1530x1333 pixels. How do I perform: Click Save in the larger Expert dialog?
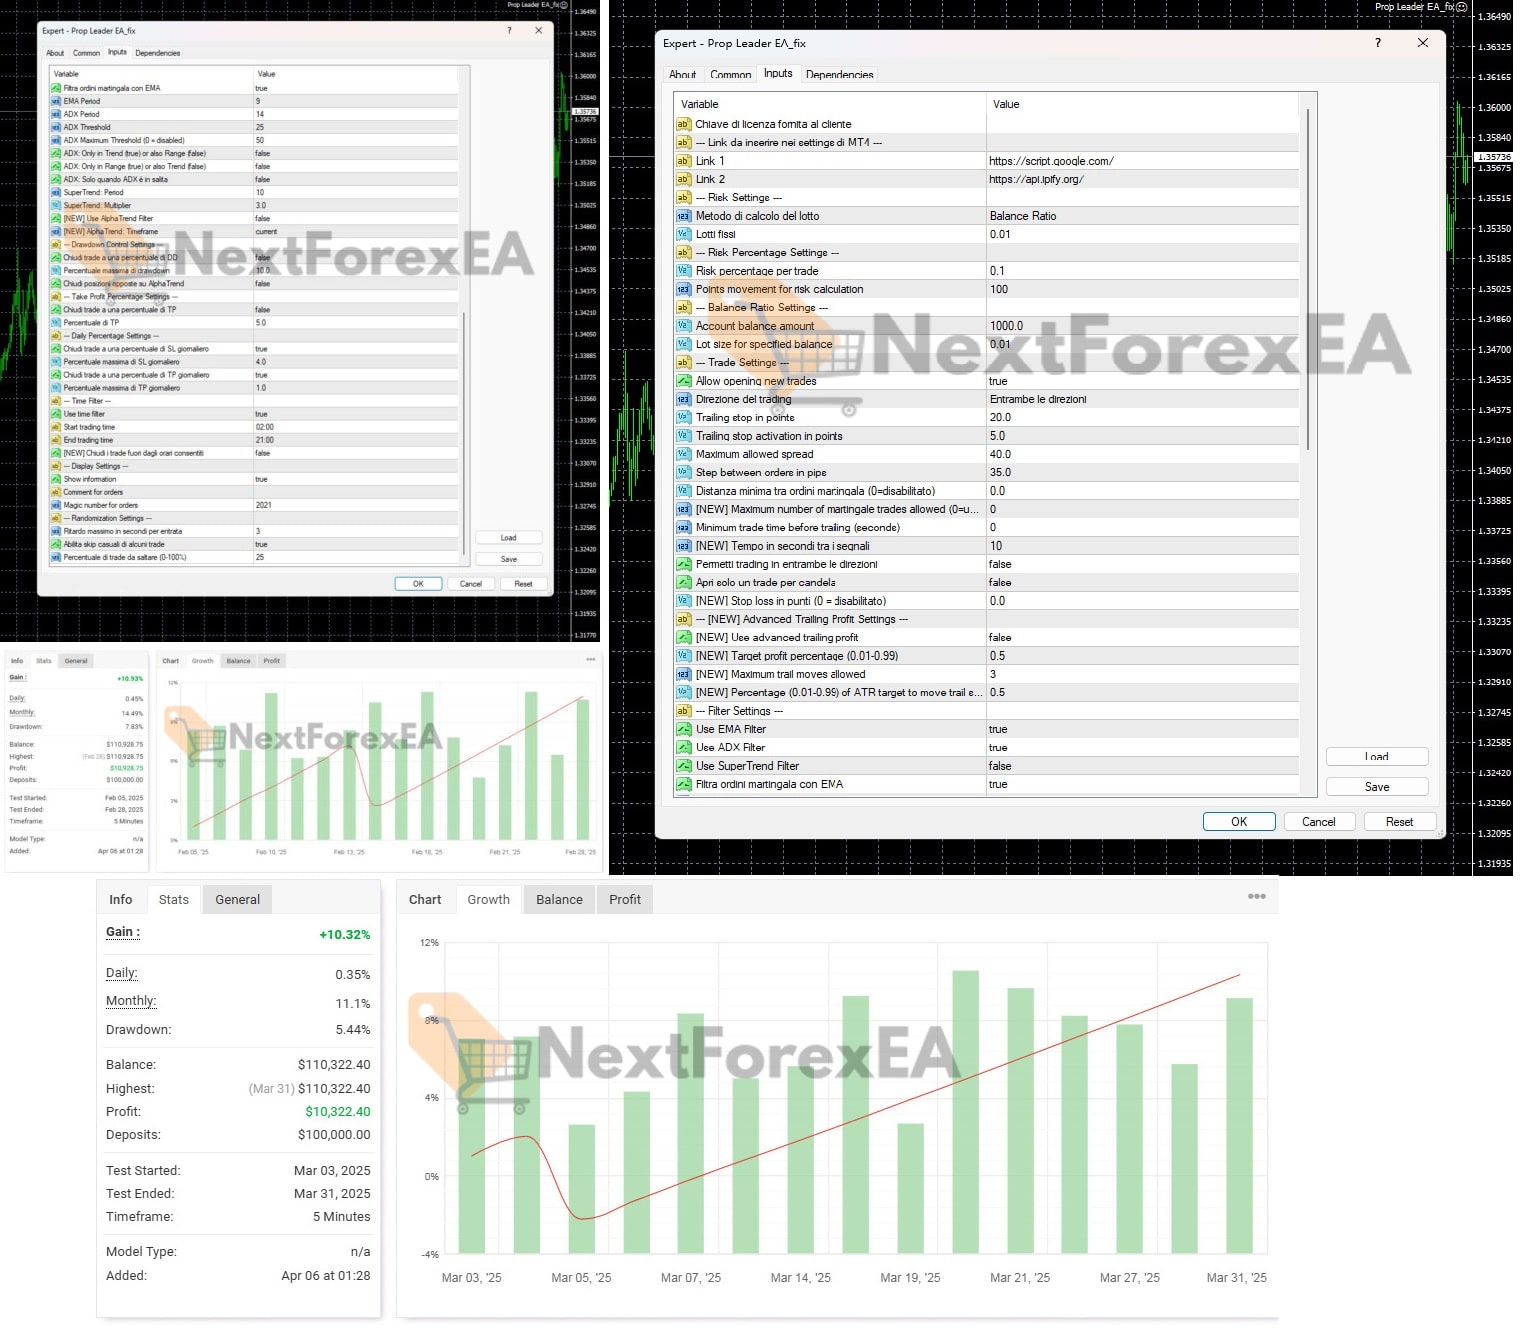(x=1377, y=787)
